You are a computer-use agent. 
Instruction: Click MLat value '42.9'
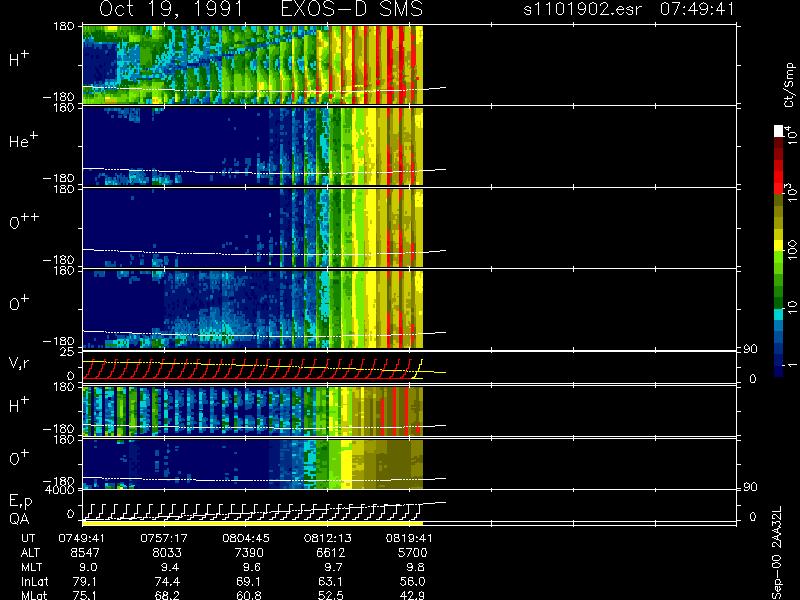coord(412,595)
